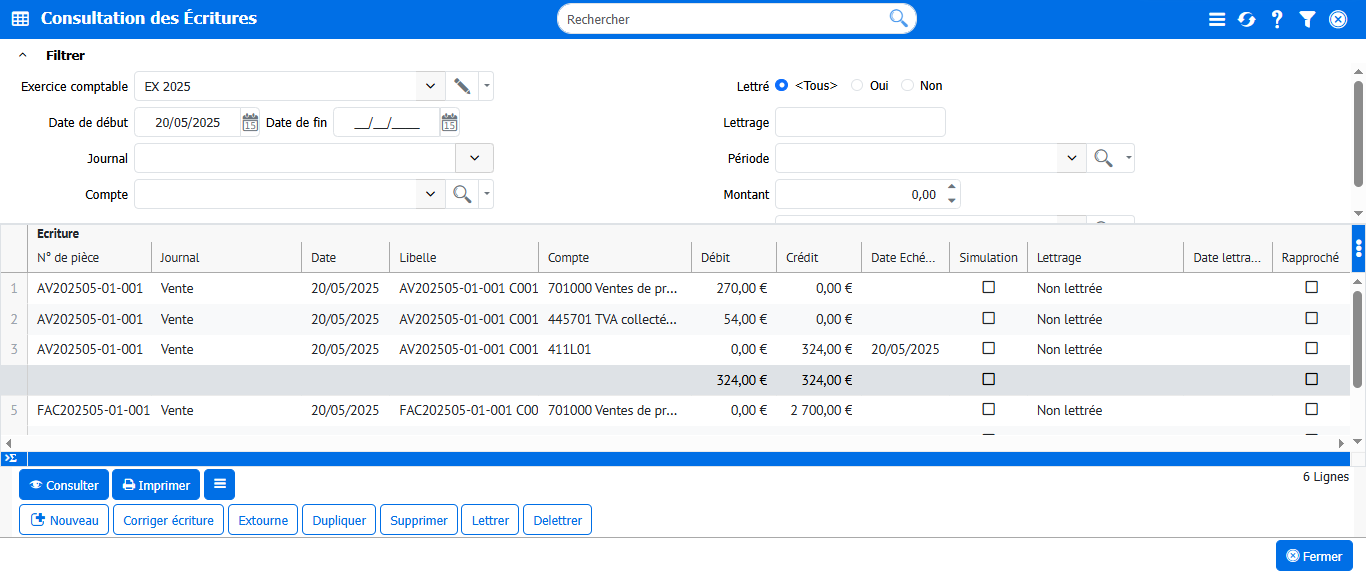Select the Non radio for Lettré
Viewport: 1366px width, 572px height.
tap(908, 86)
